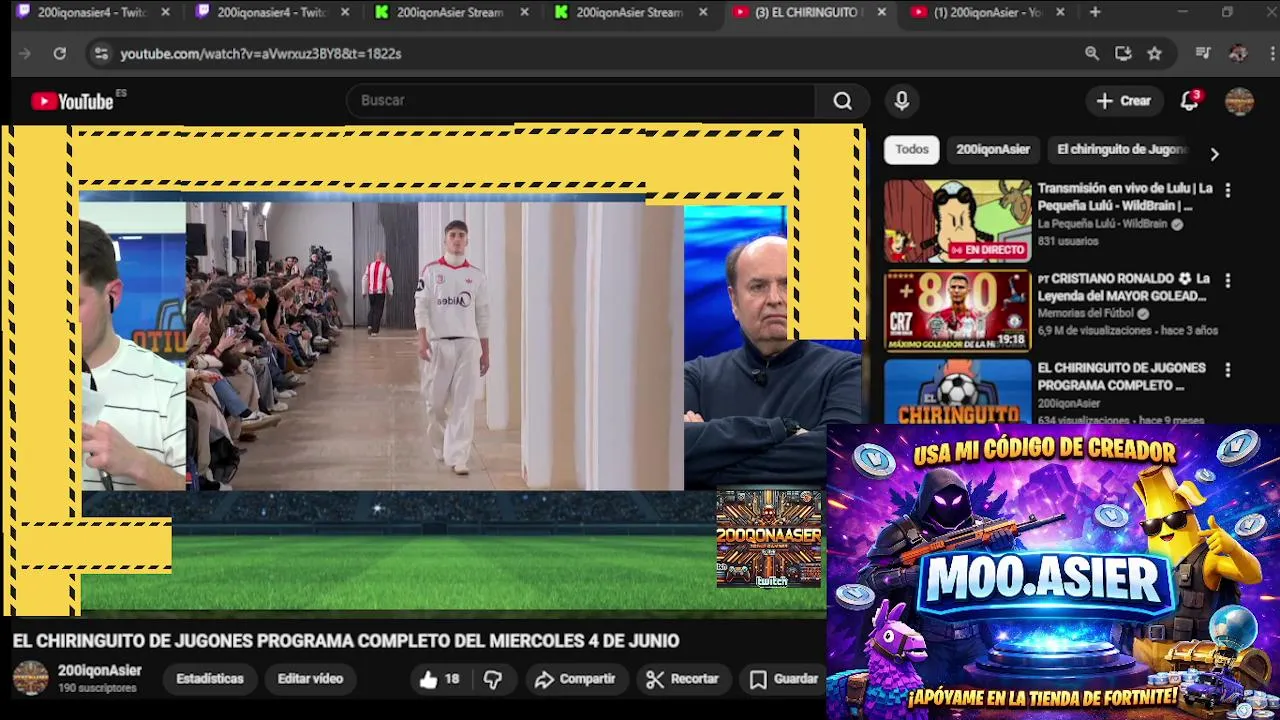Open the 'Crear' create menu
Image resolution: width=1280 pixels, height=720 pixels.
point(1124,100)
